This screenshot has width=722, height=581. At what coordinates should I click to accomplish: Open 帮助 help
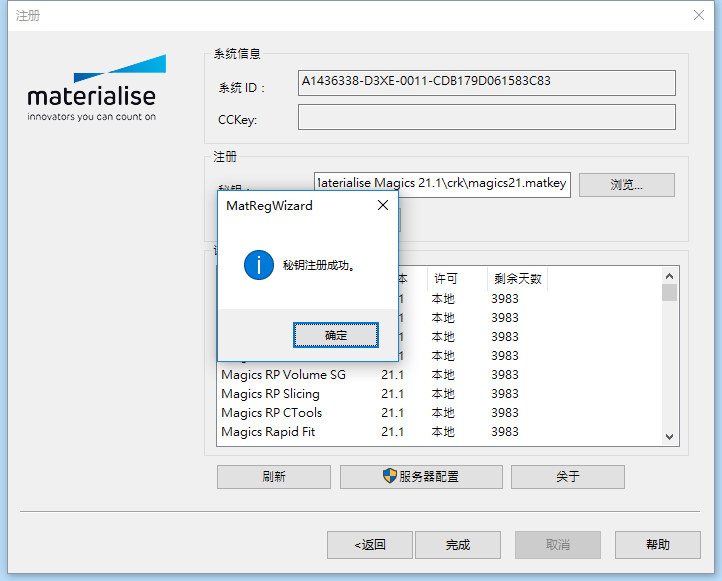coord(657,545)
